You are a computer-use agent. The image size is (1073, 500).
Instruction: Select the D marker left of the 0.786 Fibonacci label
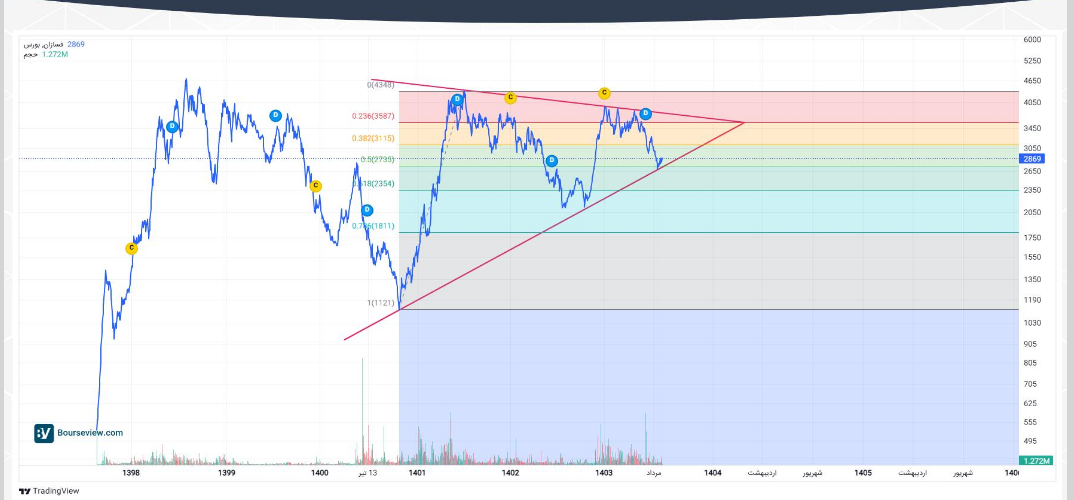tap(367, 210)
